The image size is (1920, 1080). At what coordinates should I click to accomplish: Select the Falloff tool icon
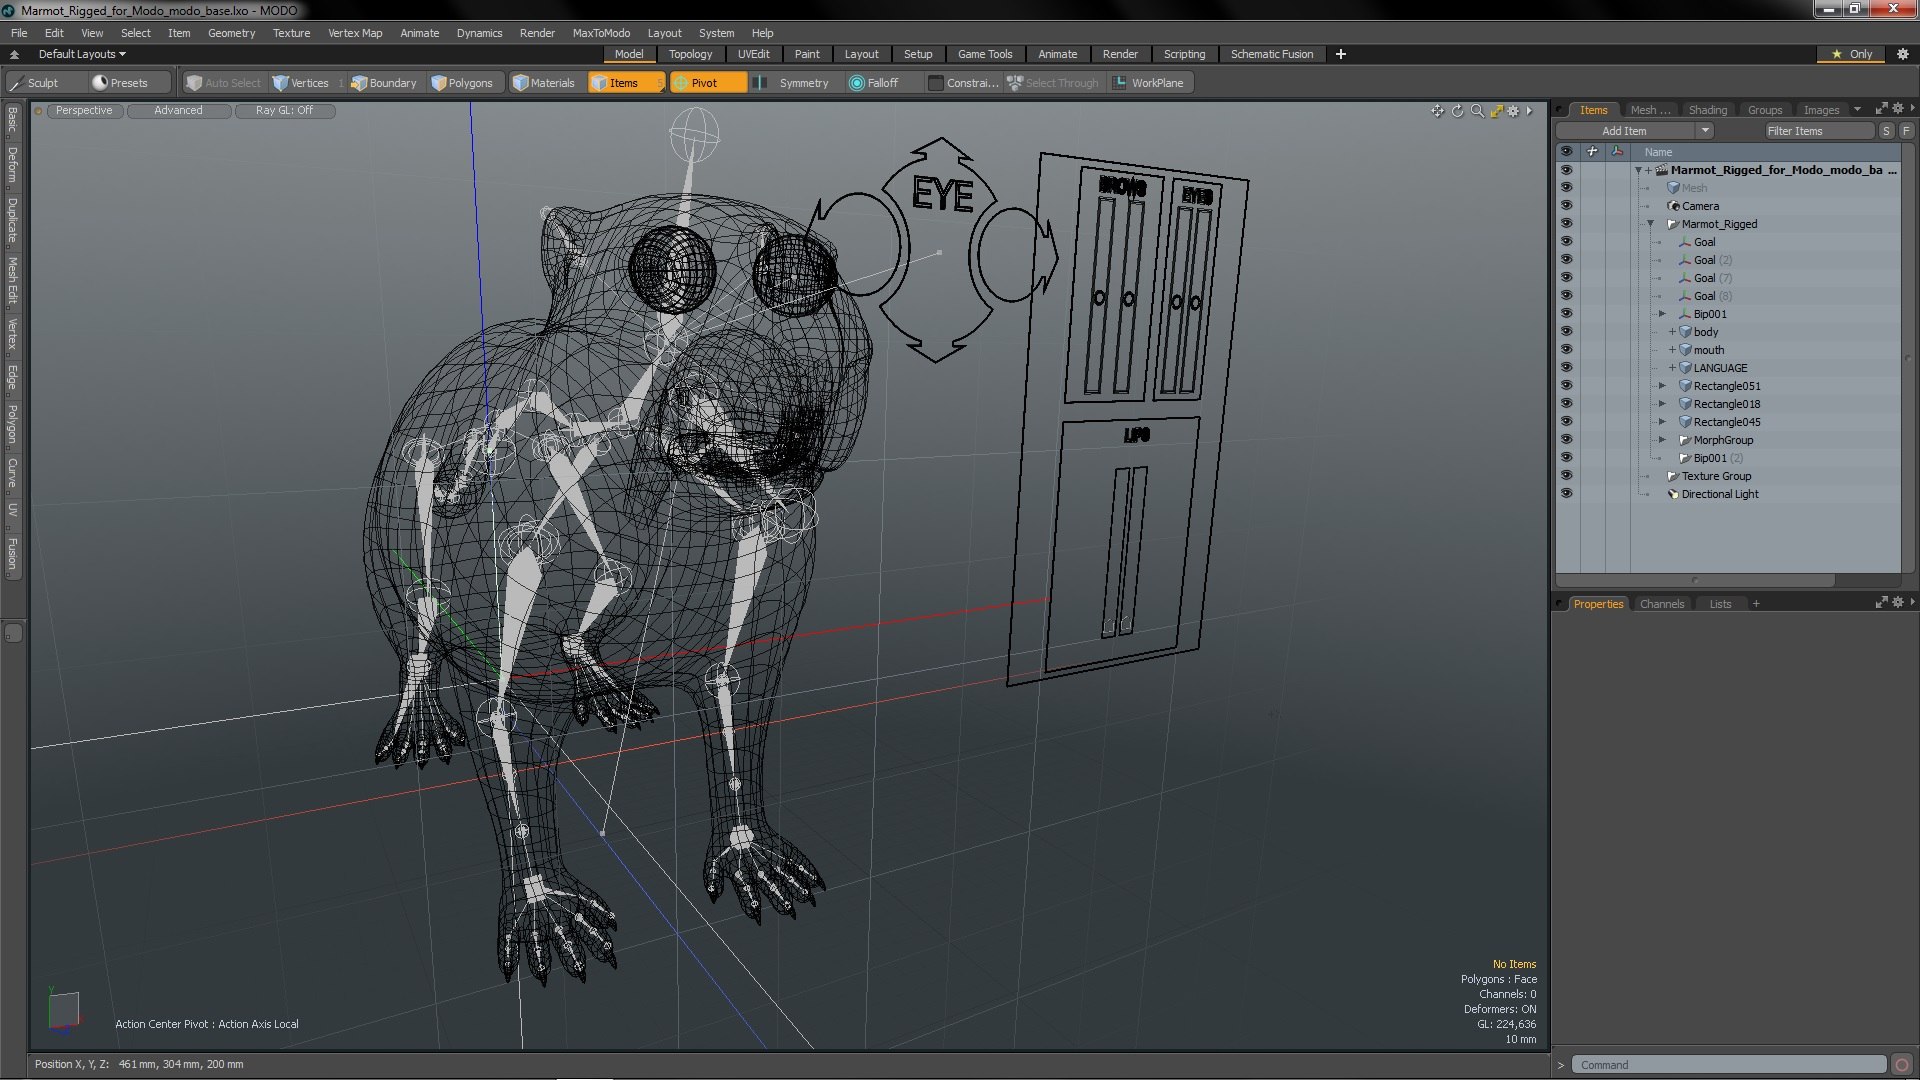click(x=855, y=83)
